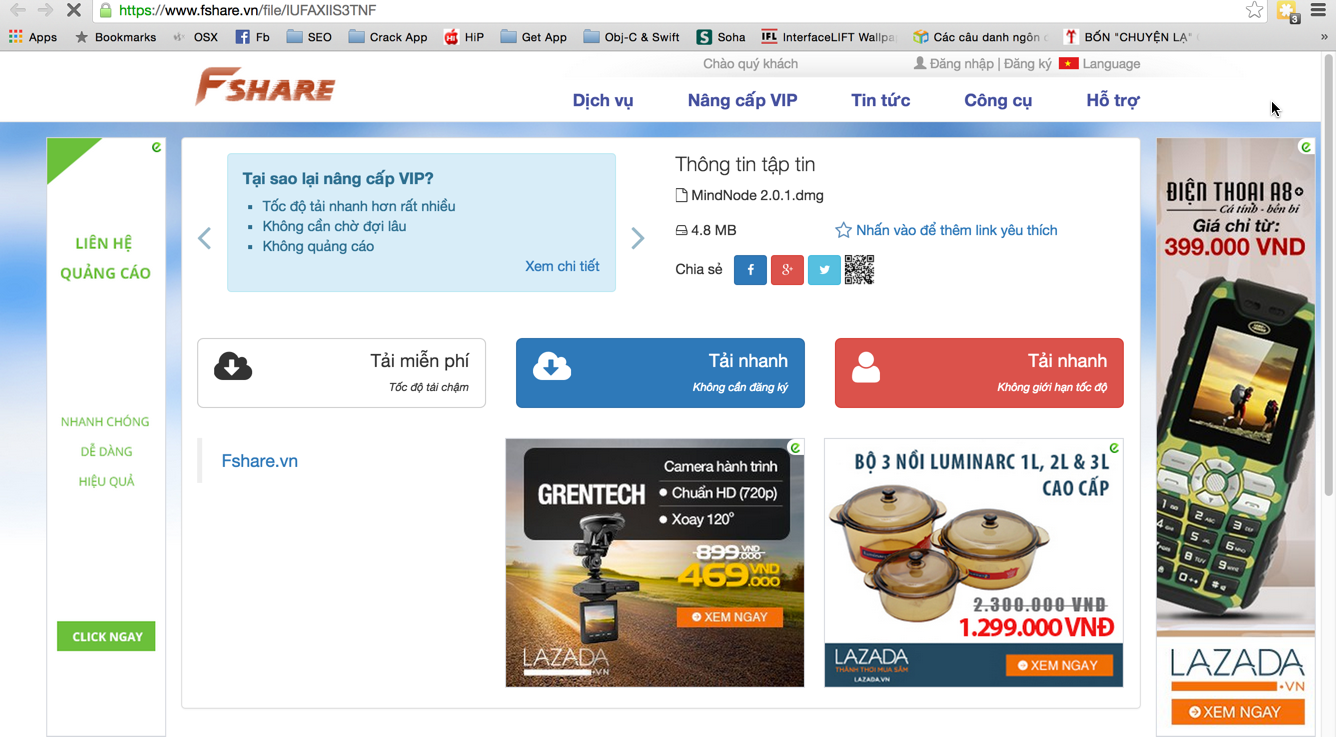Show previous VIP info slide
This screenshot has height=737, width=1336.
point(205,238)
